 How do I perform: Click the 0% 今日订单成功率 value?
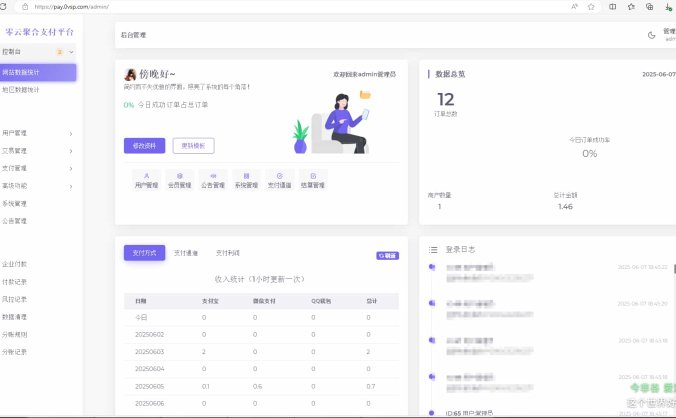[589, 153]
